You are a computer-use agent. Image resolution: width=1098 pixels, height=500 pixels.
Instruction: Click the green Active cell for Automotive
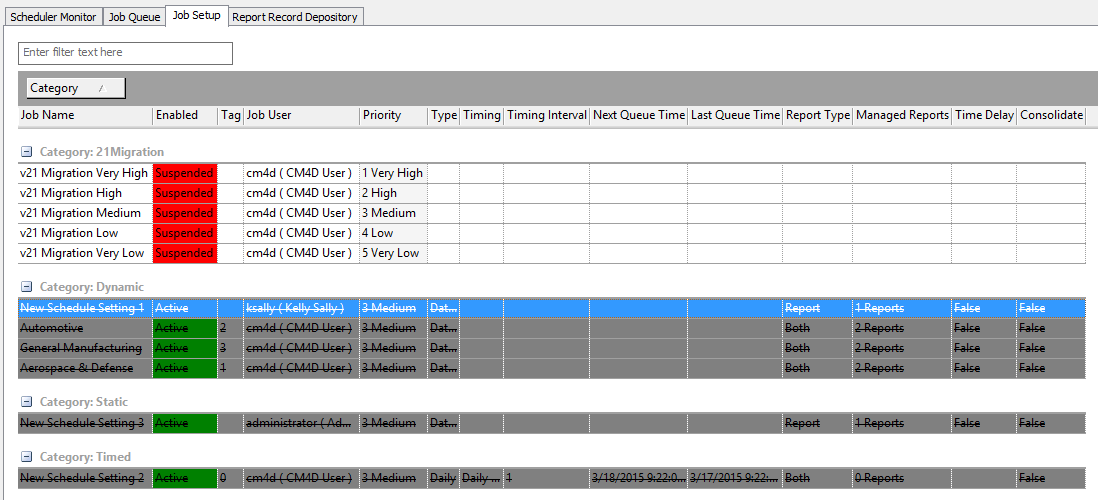[x=184, y=328]
